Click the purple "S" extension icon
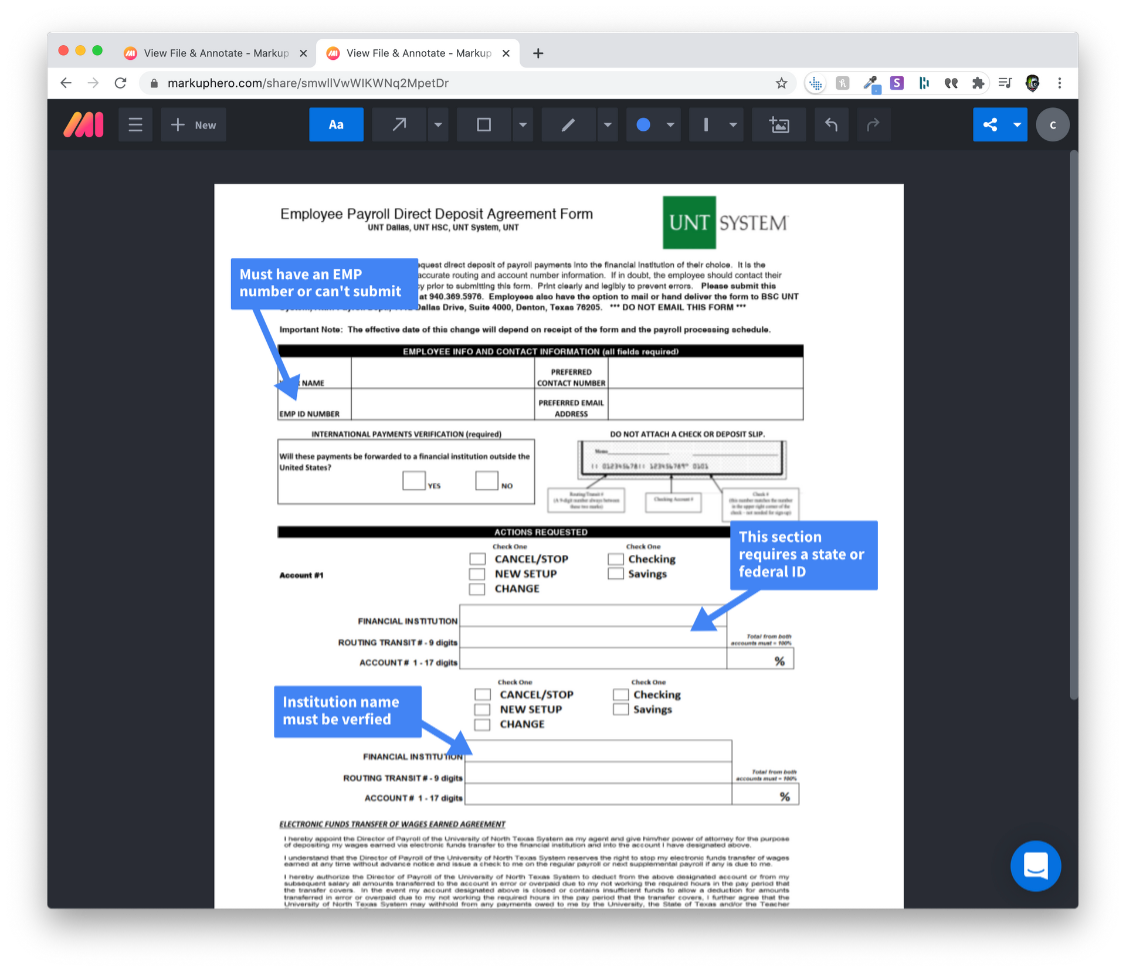 pos(897,83)
